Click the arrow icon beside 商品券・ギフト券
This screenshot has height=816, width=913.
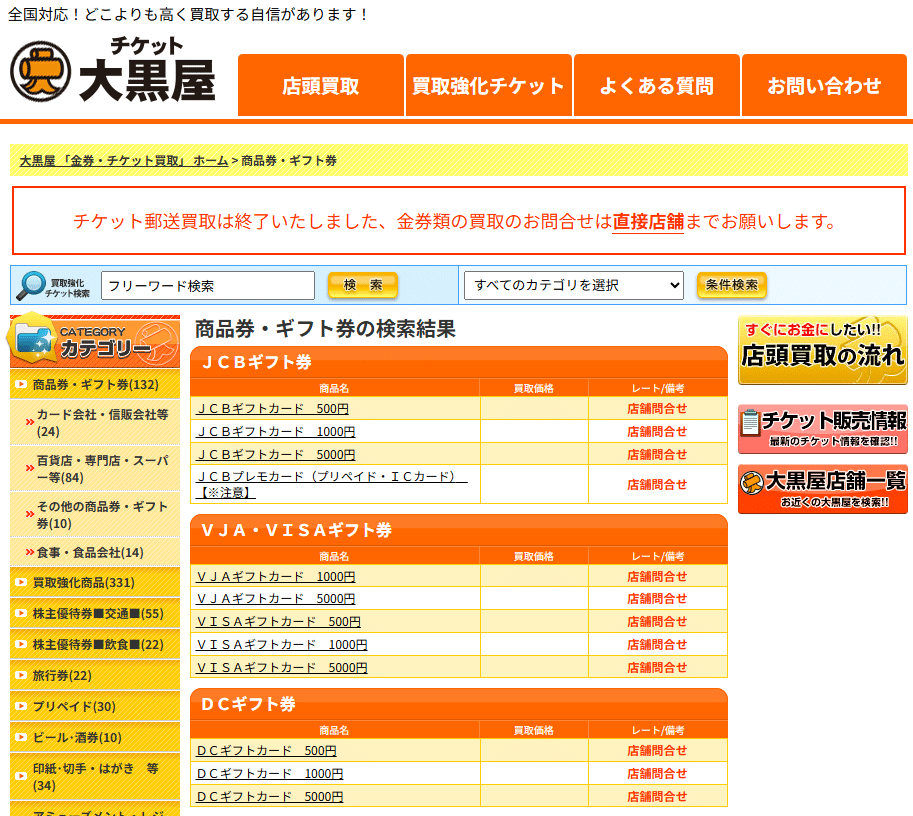tap(19, 384)
